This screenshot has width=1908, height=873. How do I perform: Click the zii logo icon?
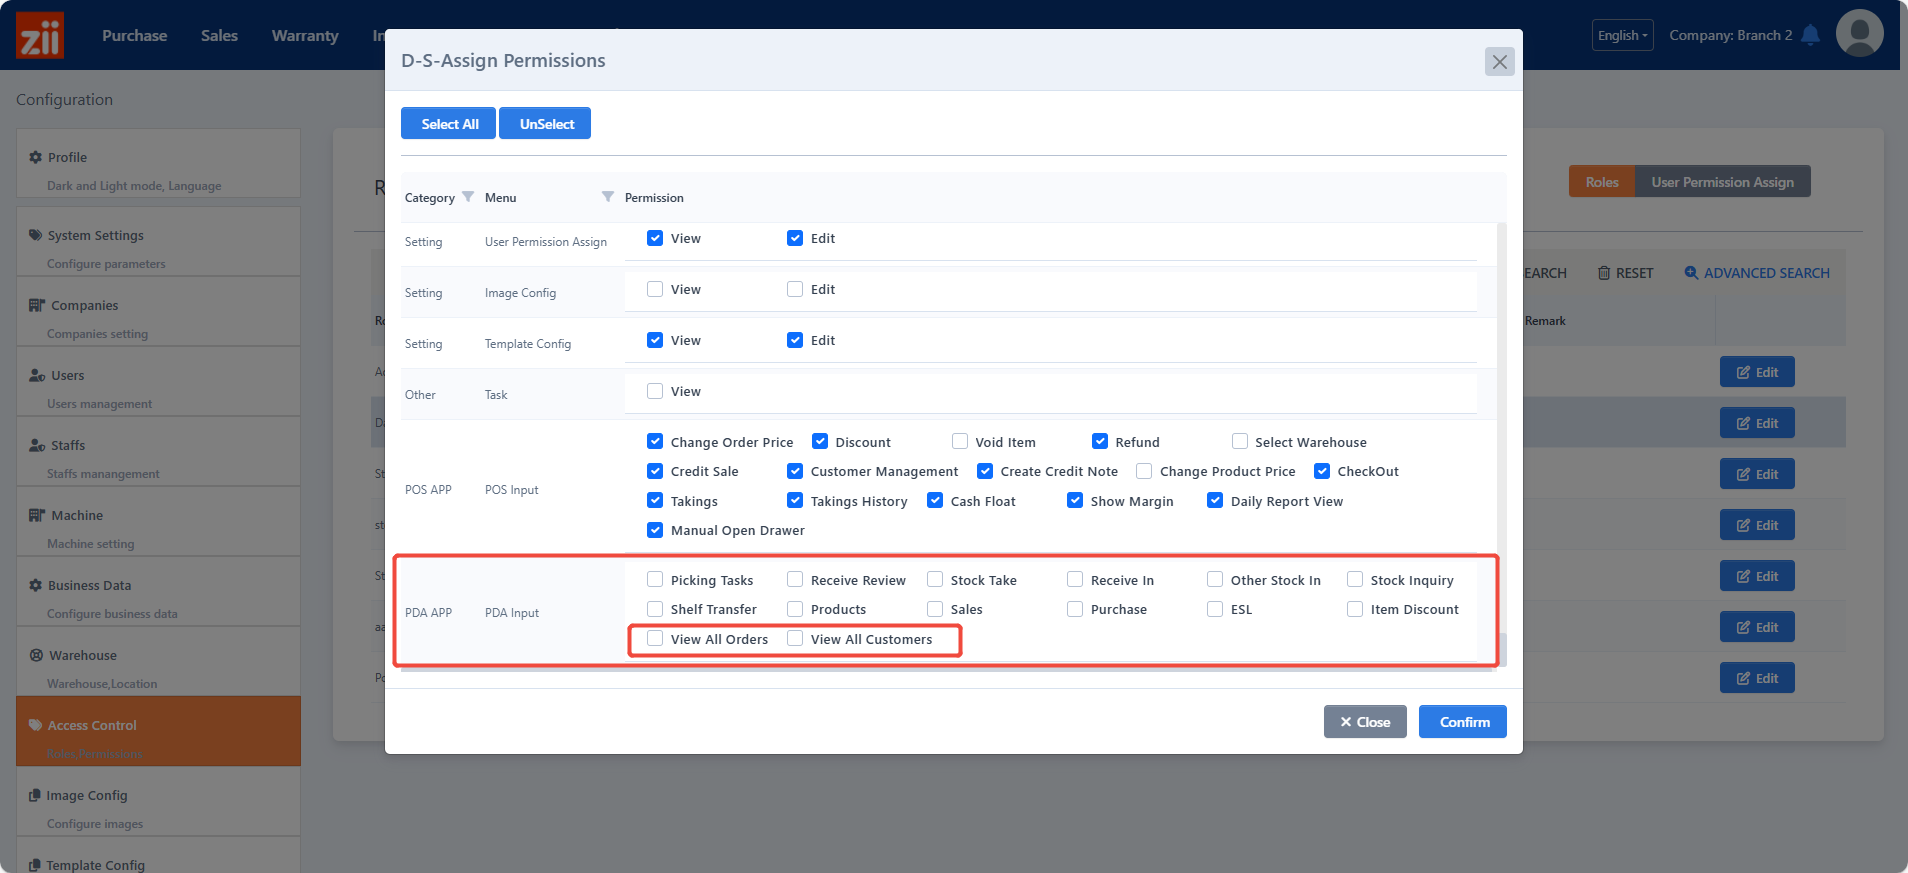point(40,36)
